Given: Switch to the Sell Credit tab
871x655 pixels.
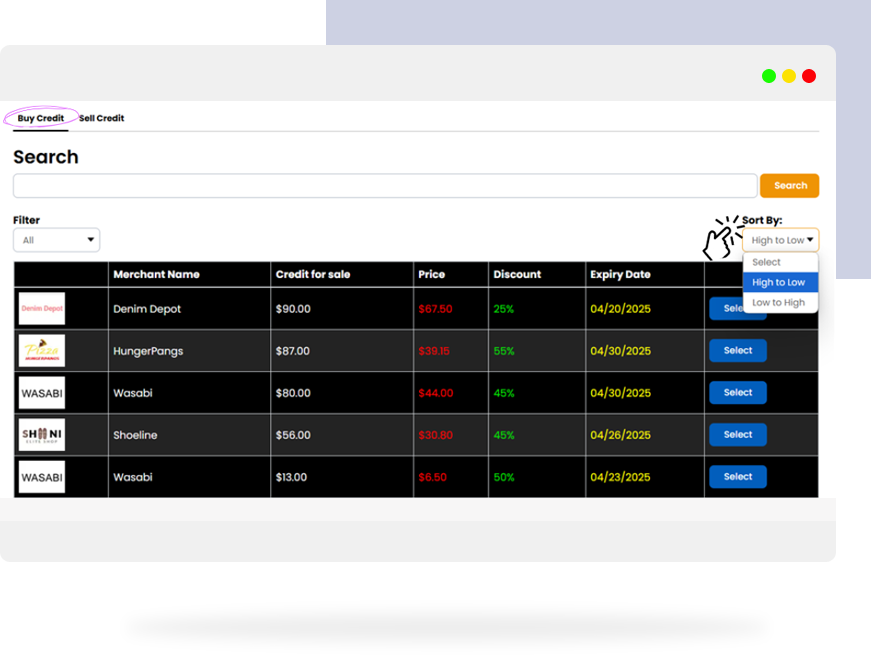Looking at the screenshot, I should [x=102, y=118].
